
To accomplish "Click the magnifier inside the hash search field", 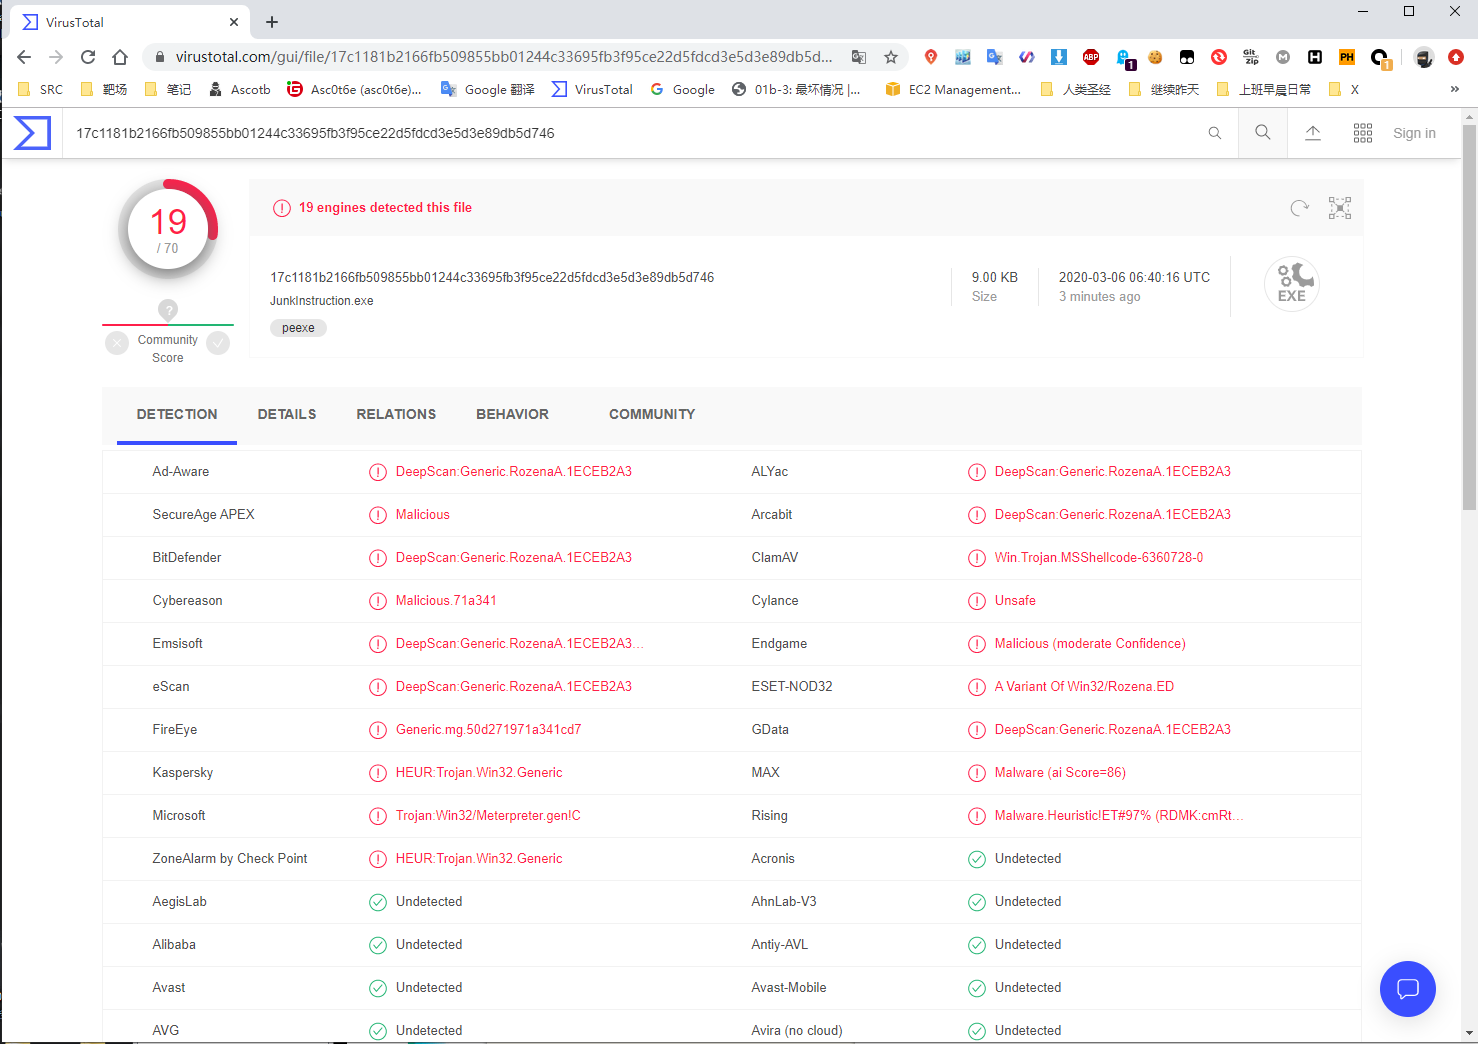I will [x=1215, y=133].
